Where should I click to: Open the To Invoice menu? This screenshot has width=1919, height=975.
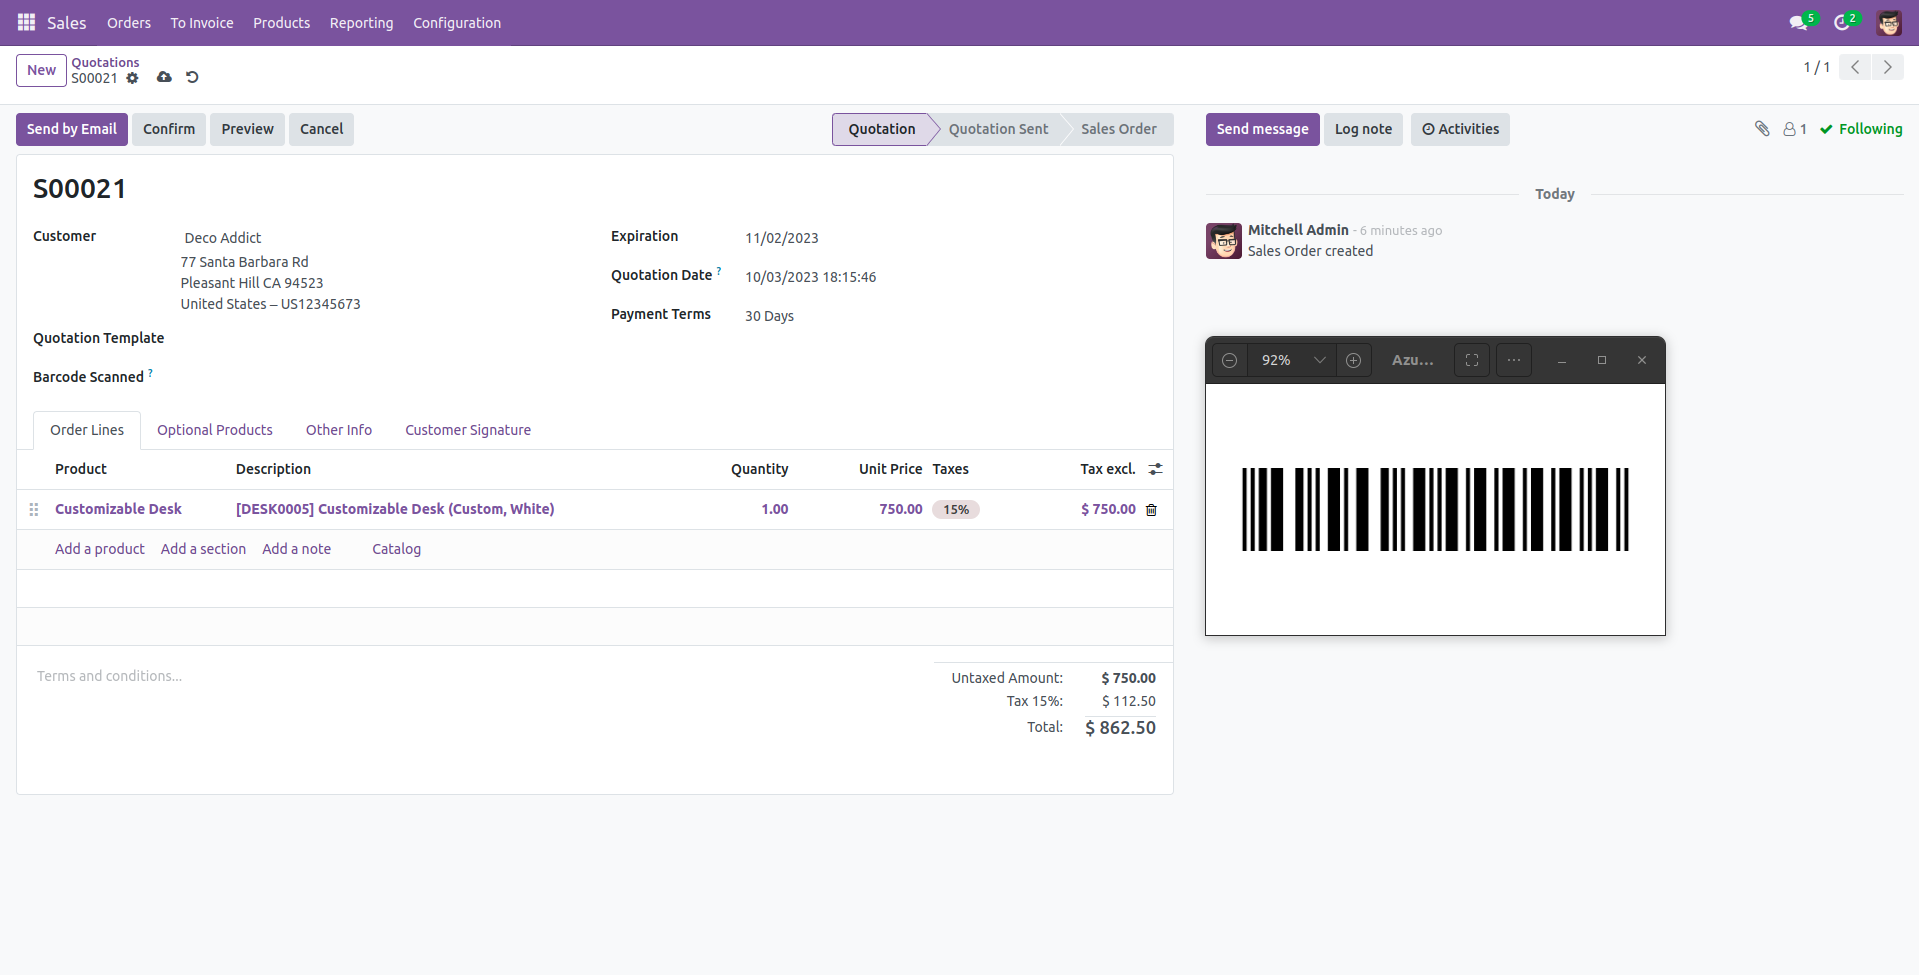[x=202, y=22]
